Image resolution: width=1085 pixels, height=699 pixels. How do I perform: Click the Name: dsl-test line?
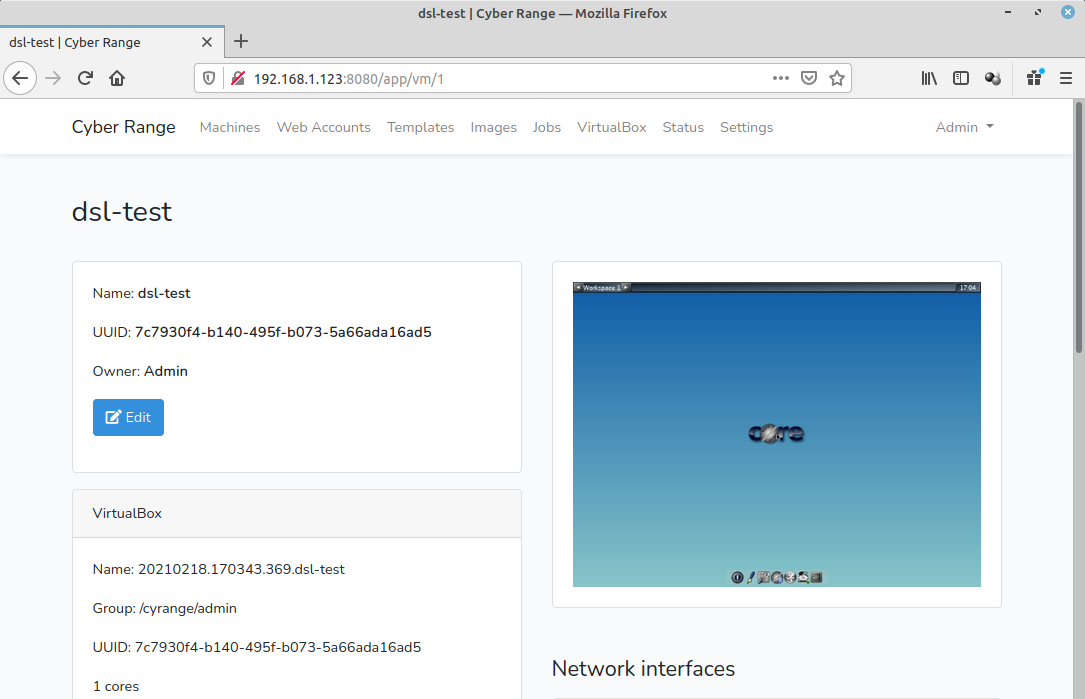click(142, 293)
